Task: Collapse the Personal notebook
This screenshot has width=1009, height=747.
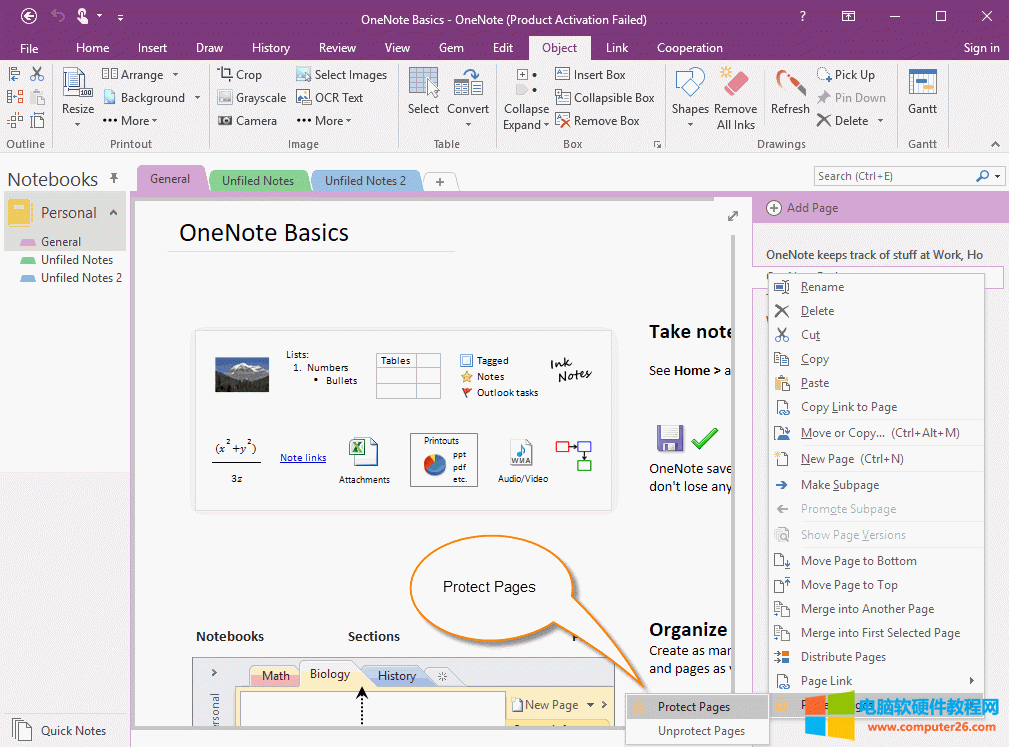Action: 113,213
